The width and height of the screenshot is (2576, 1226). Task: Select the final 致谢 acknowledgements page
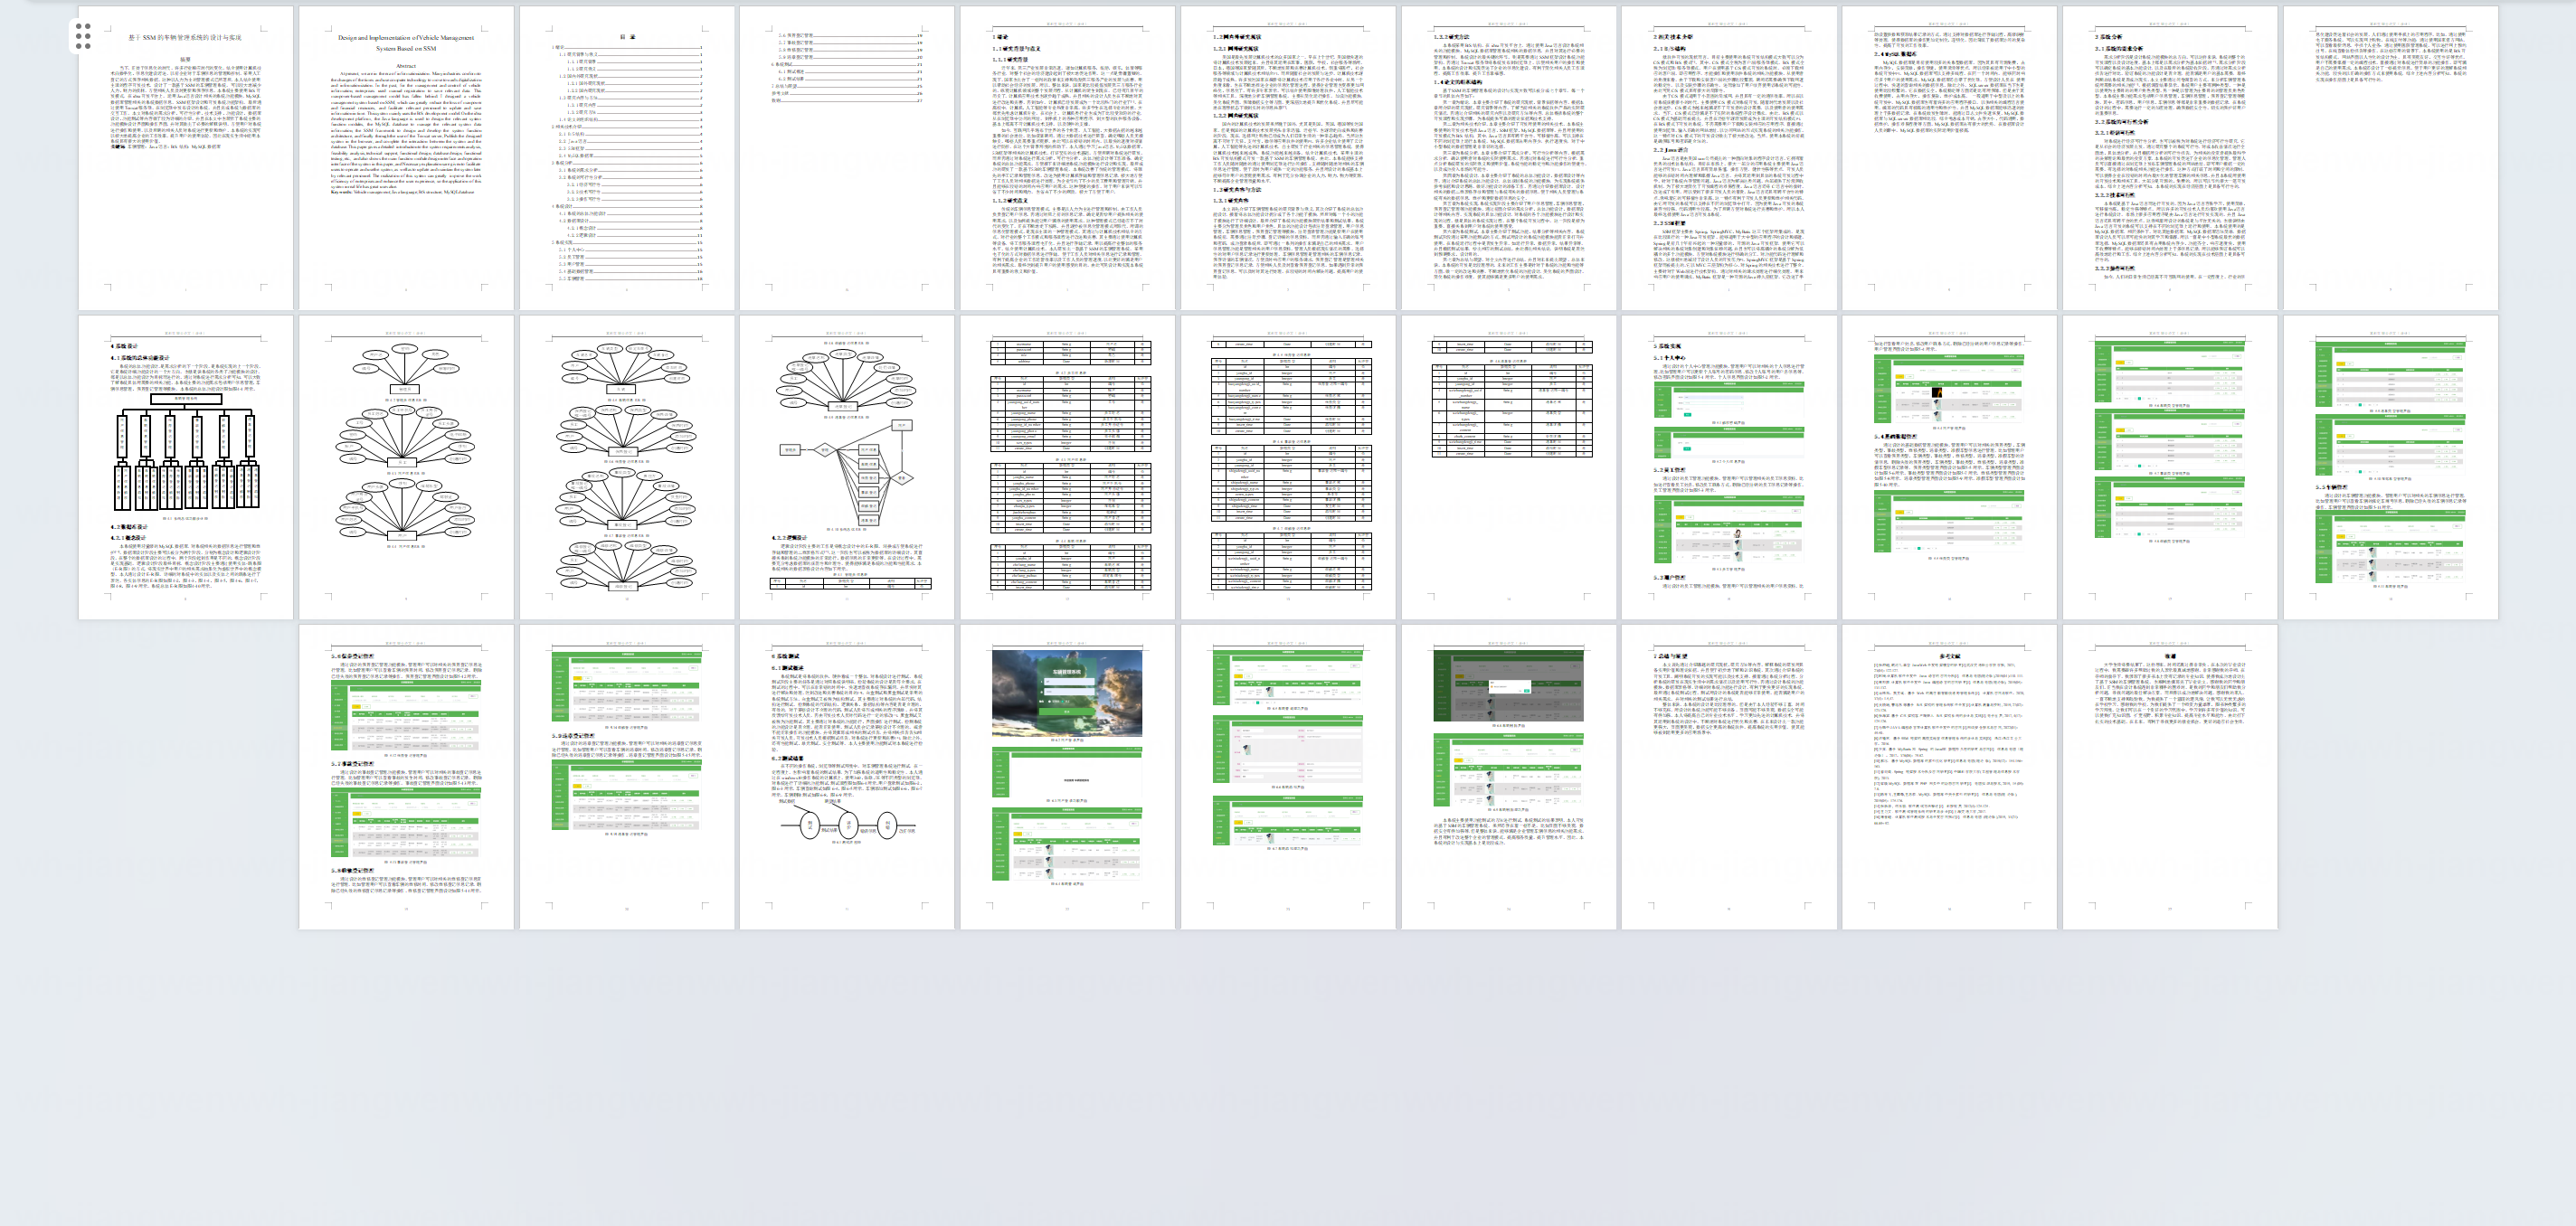(x=2170, y=776)
